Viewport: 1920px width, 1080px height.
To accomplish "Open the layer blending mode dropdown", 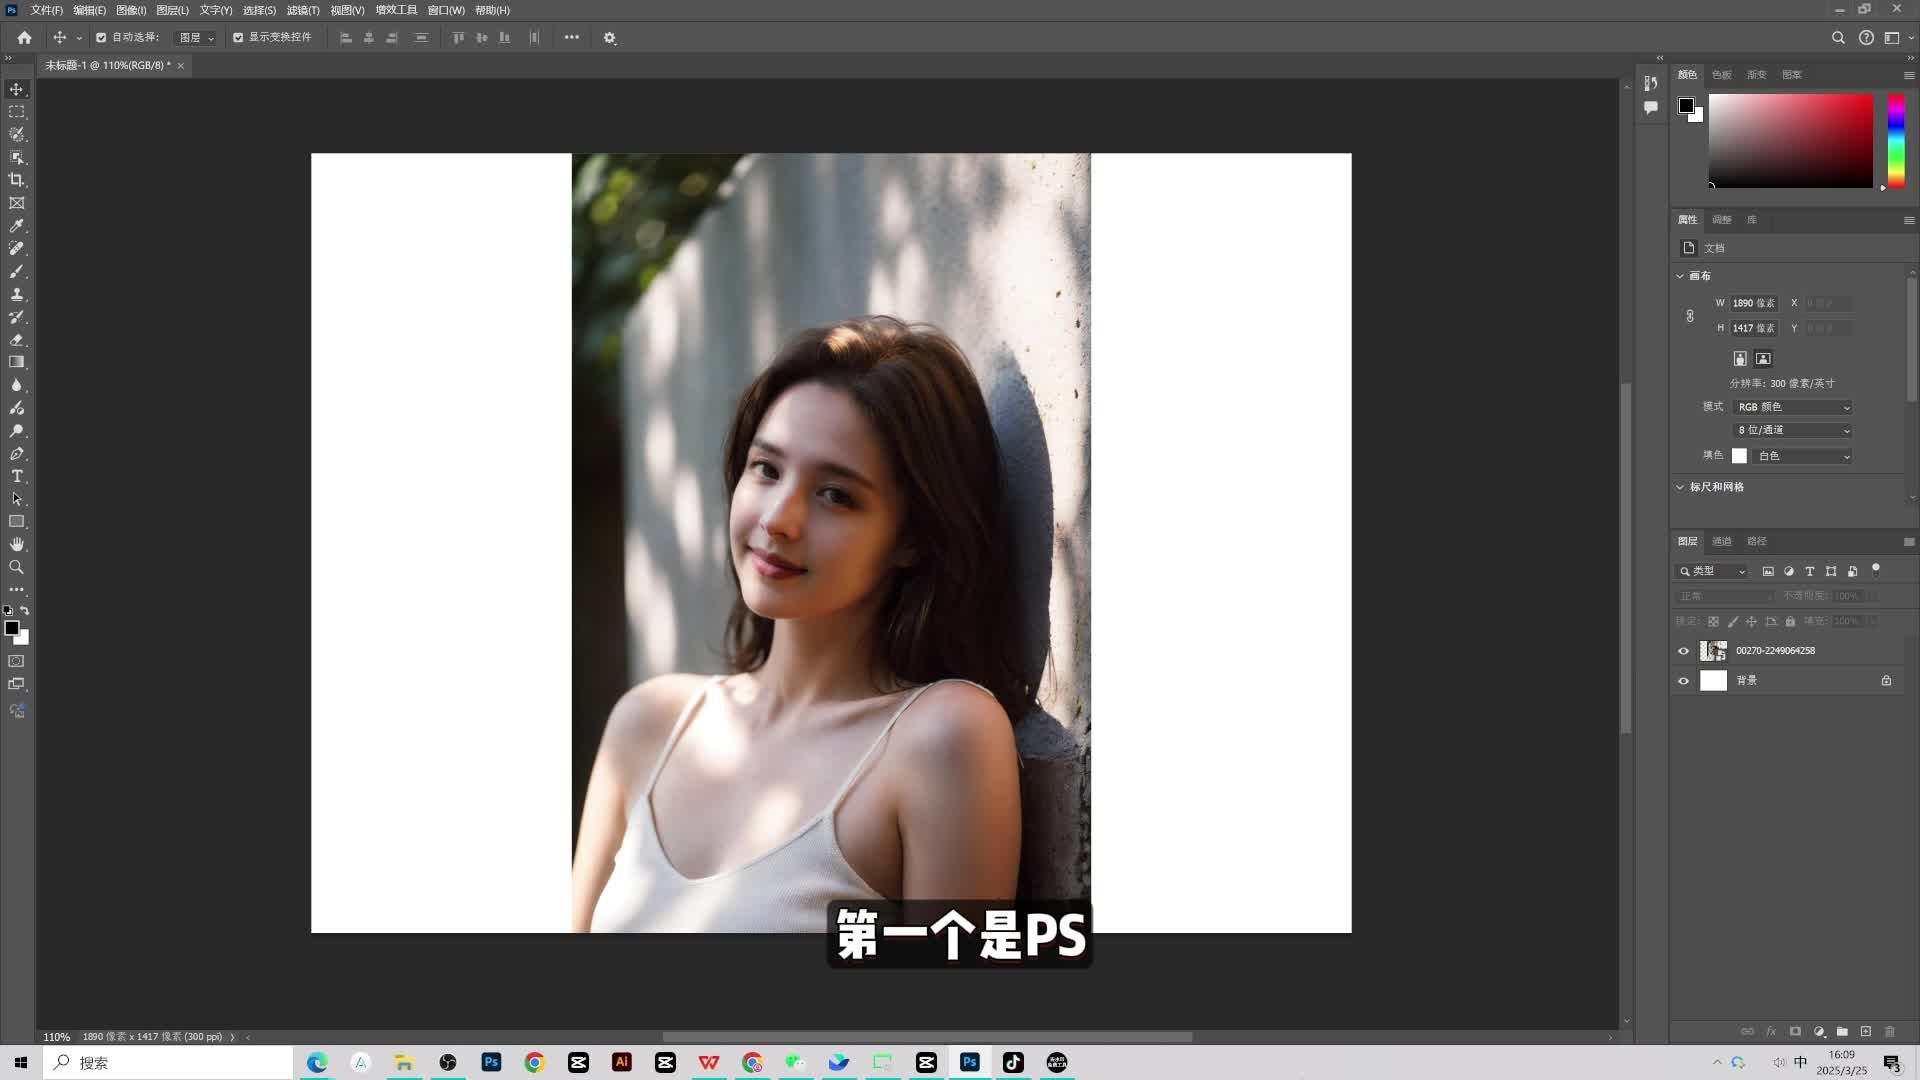I will [1724, 595].
